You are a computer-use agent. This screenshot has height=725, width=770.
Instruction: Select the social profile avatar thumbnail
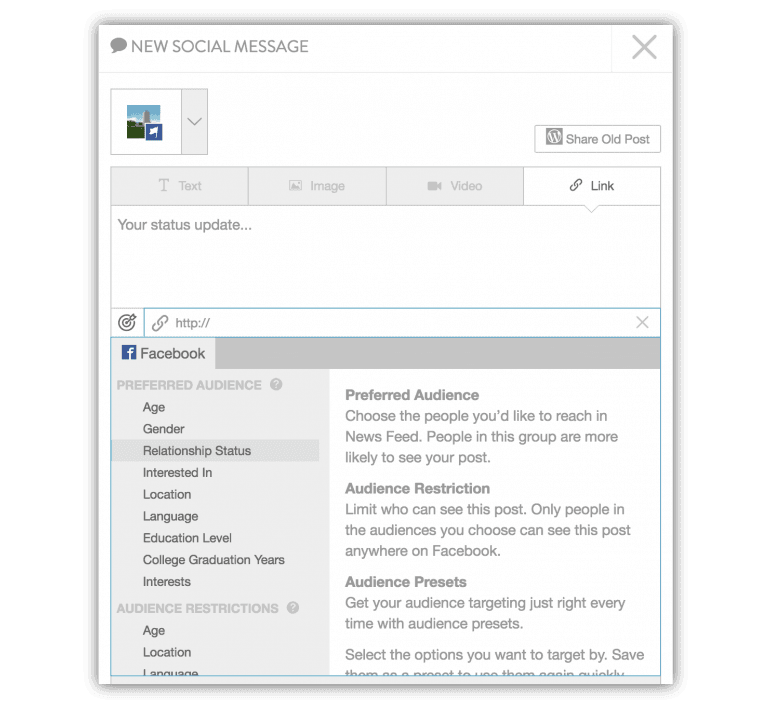145,122
